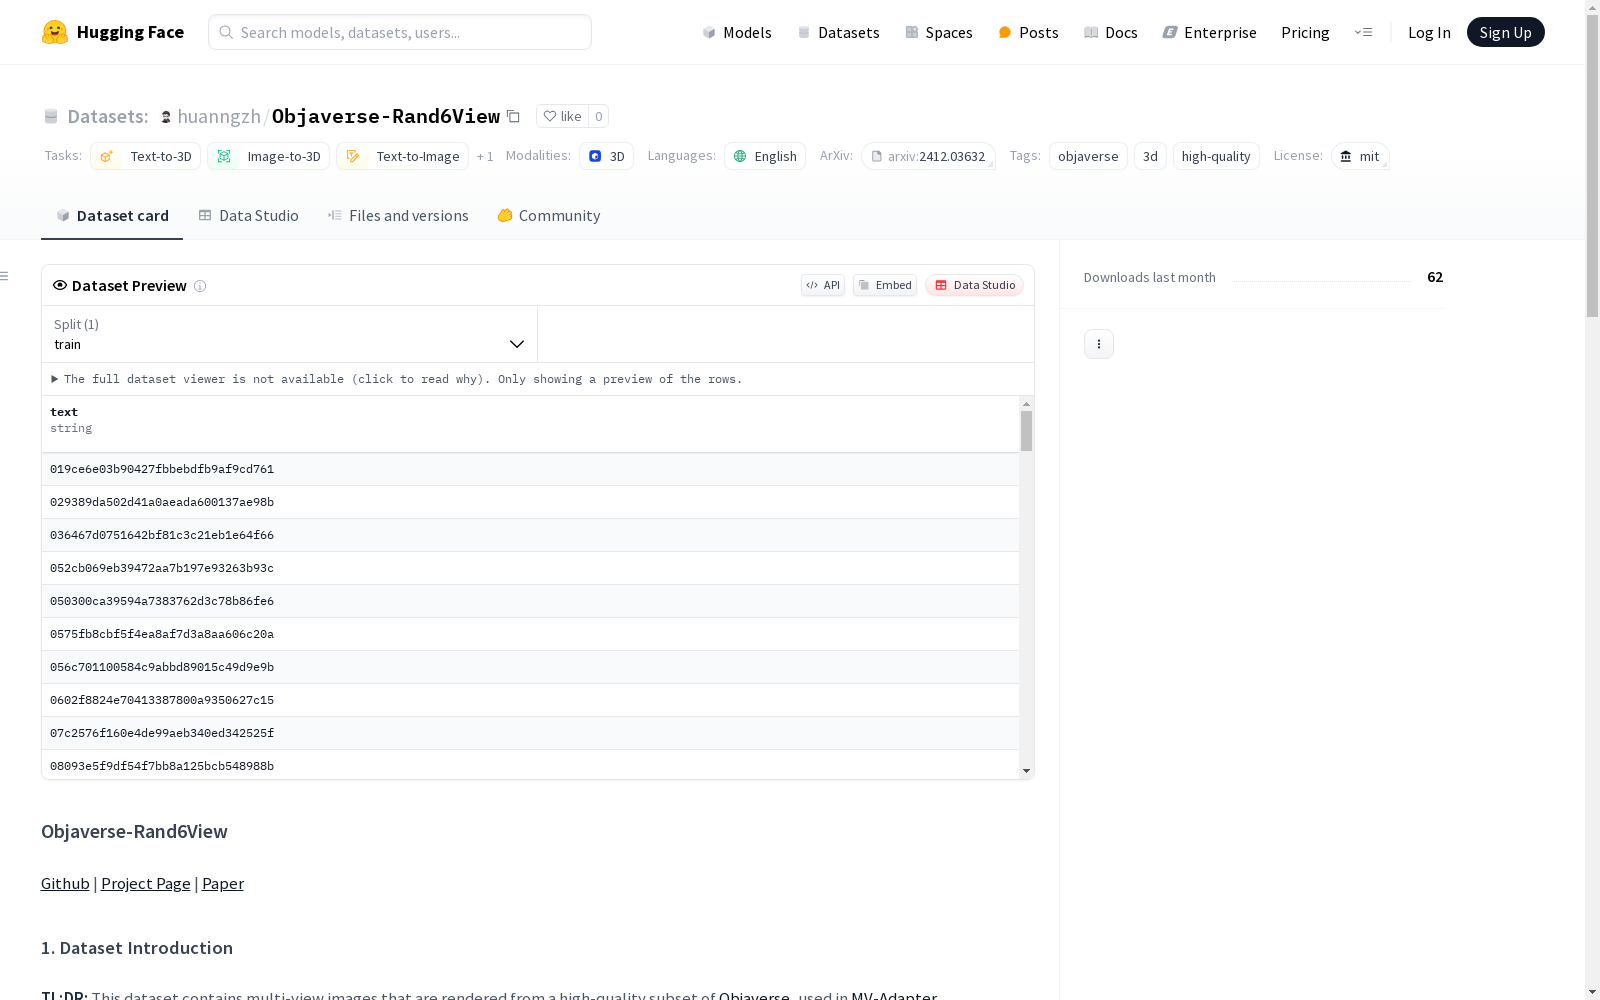Open the Files and versions tab
The image size is (1600, 1000).
(x=398, y=216)
